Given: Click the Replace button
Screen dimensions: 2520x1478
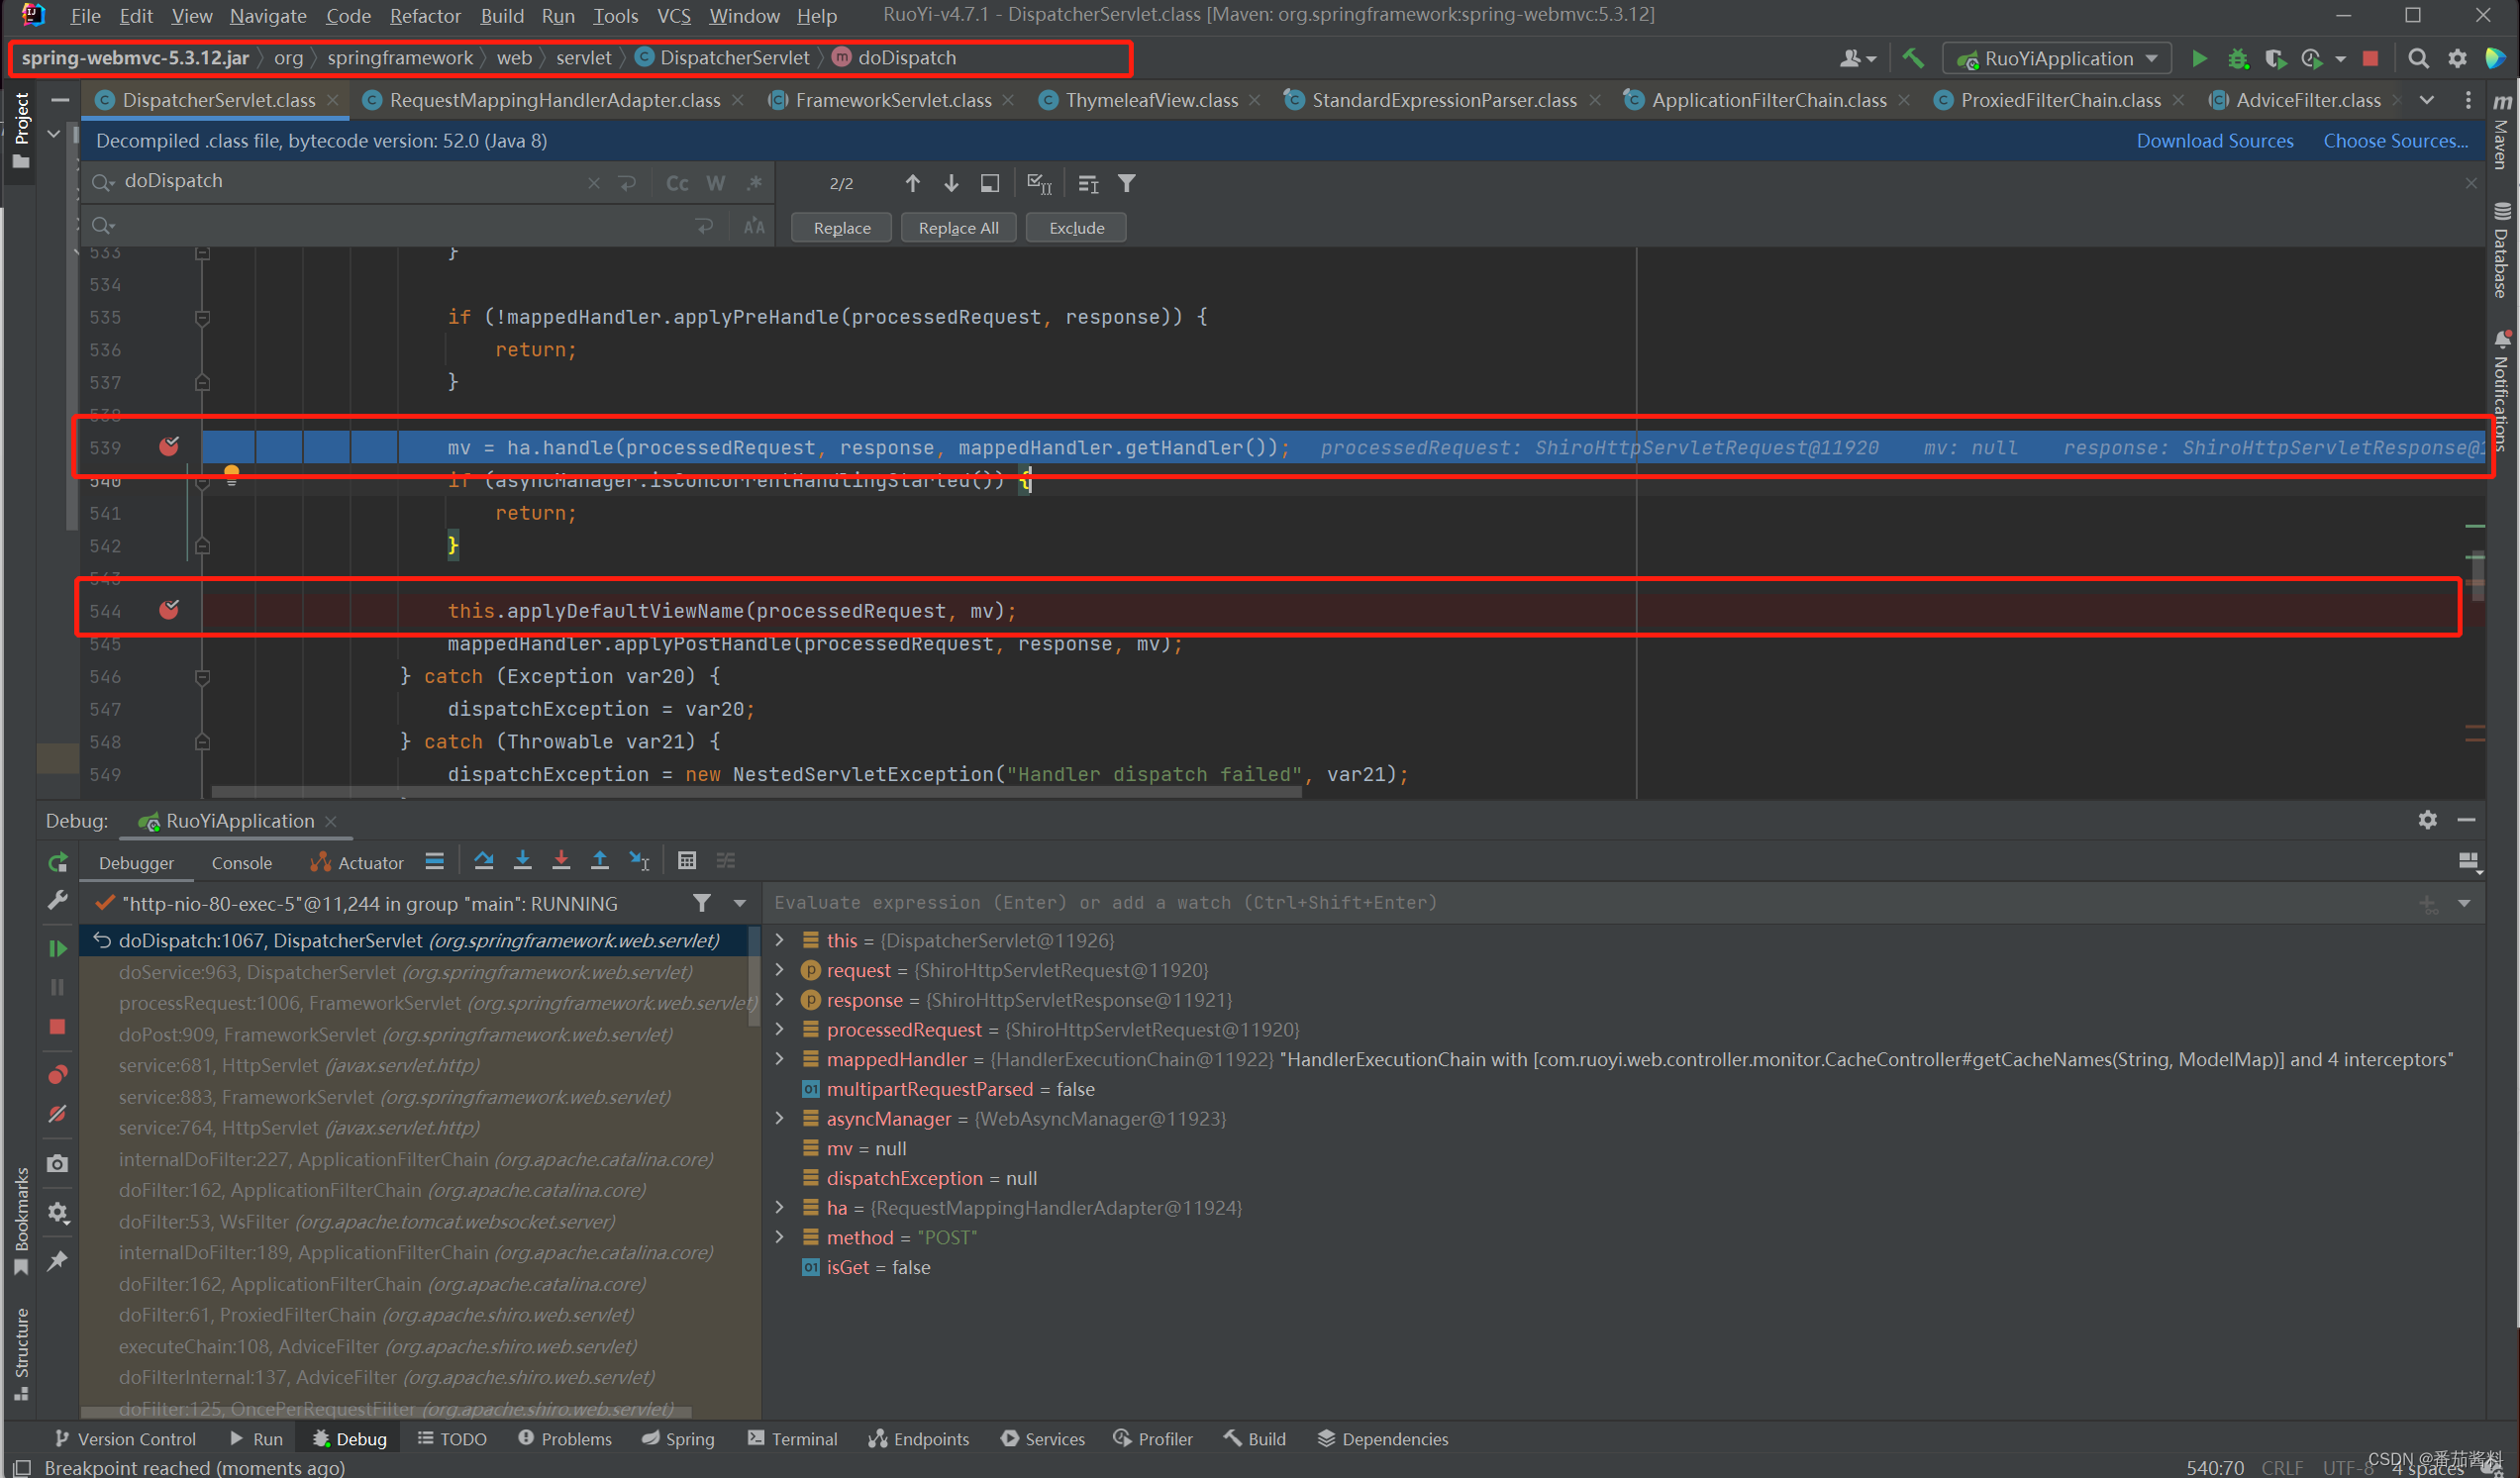Looking at the screenshot, I should pyautogui.click(x=842, y=228).
